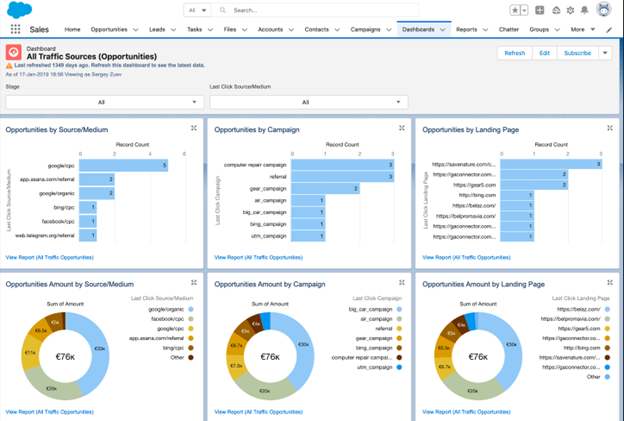Switch to the Dashboards tab

pyautogui.click(x=418, y=29)
